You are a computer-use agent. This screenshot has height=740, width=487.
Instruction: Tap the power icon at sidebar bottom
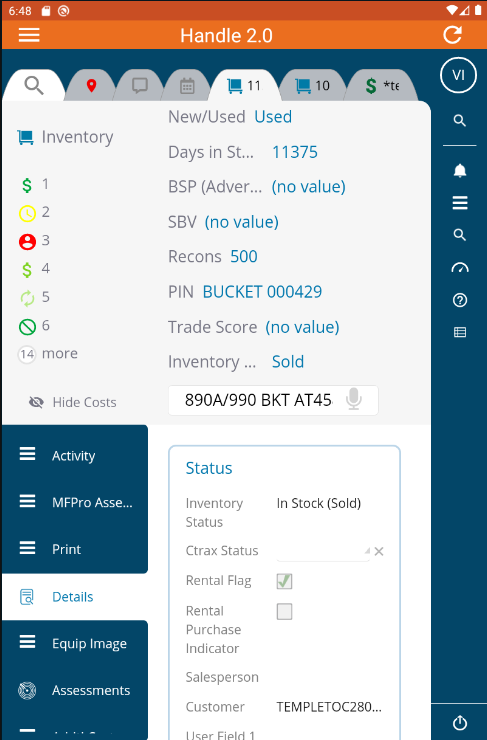[460, 723]
